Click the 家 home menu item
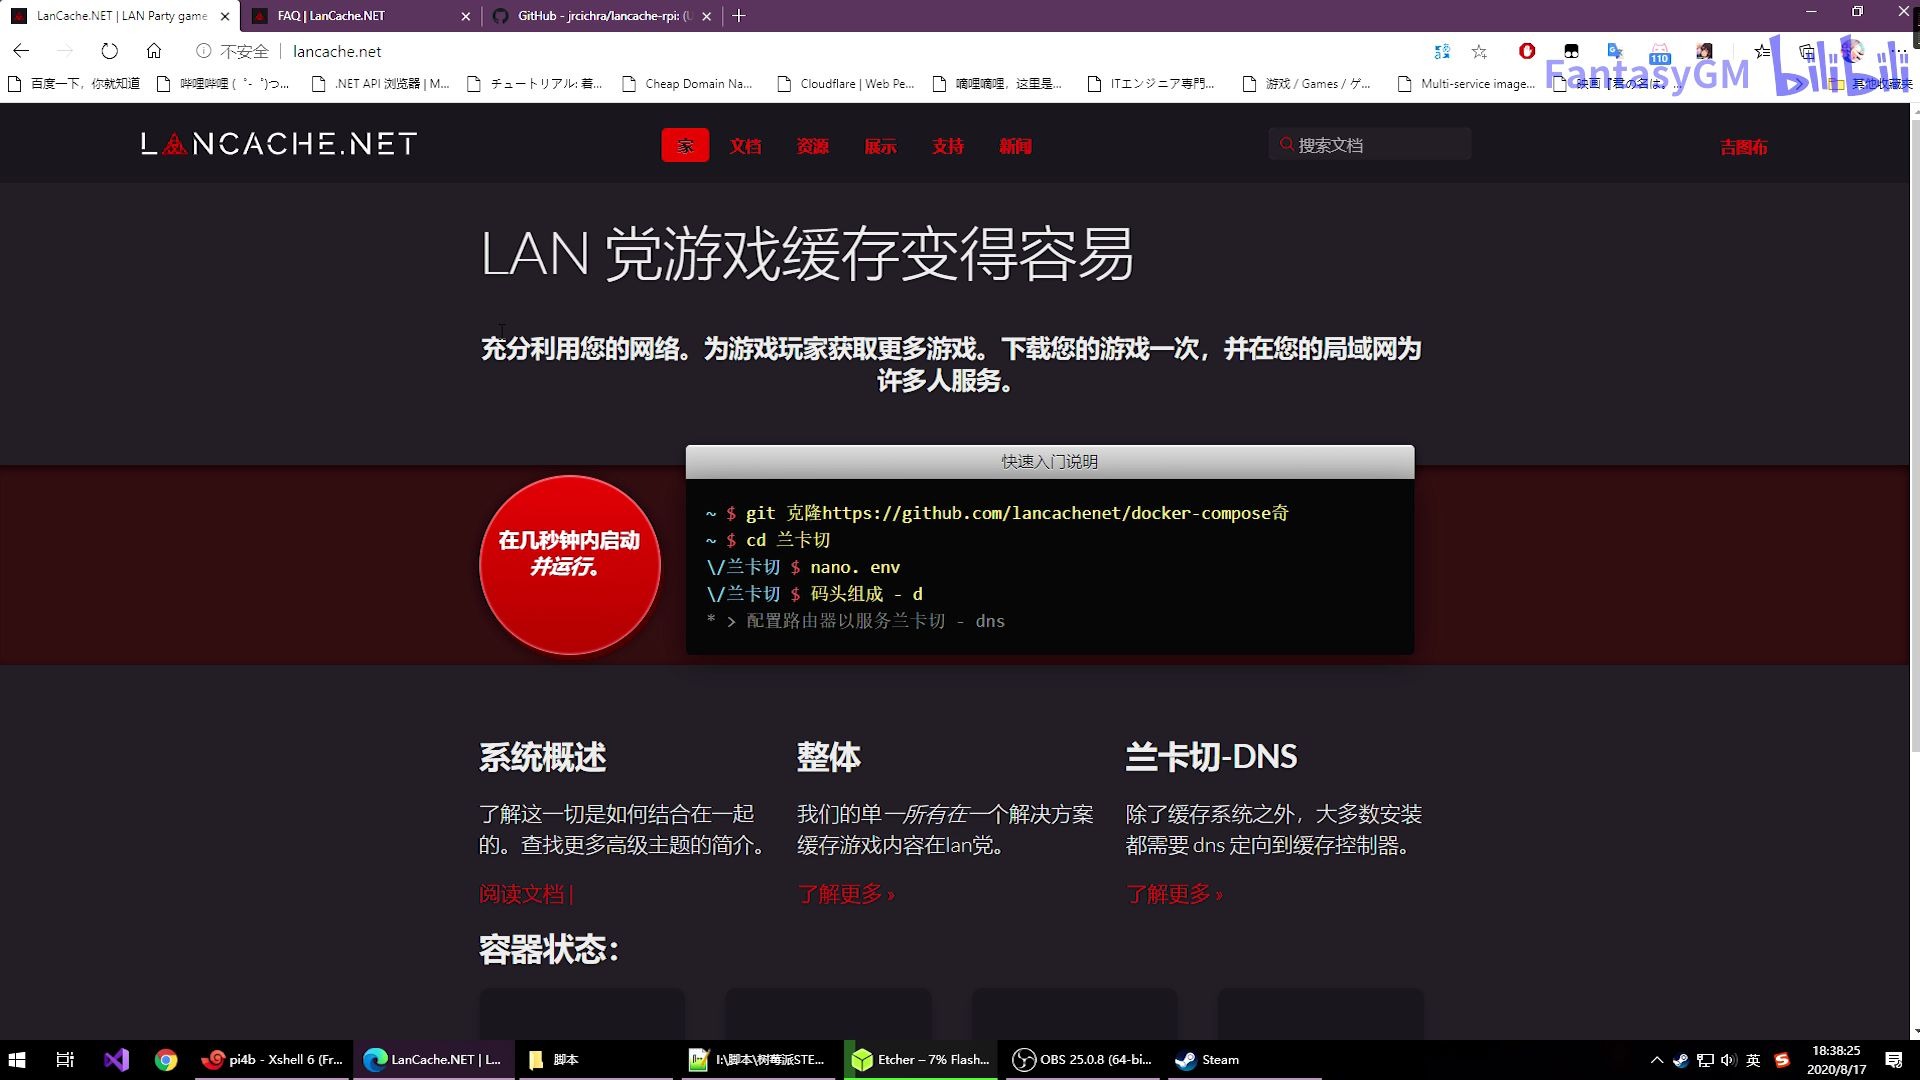Screen dimensions: 1920x1080 pyautogui.click(x=685, y=146)
